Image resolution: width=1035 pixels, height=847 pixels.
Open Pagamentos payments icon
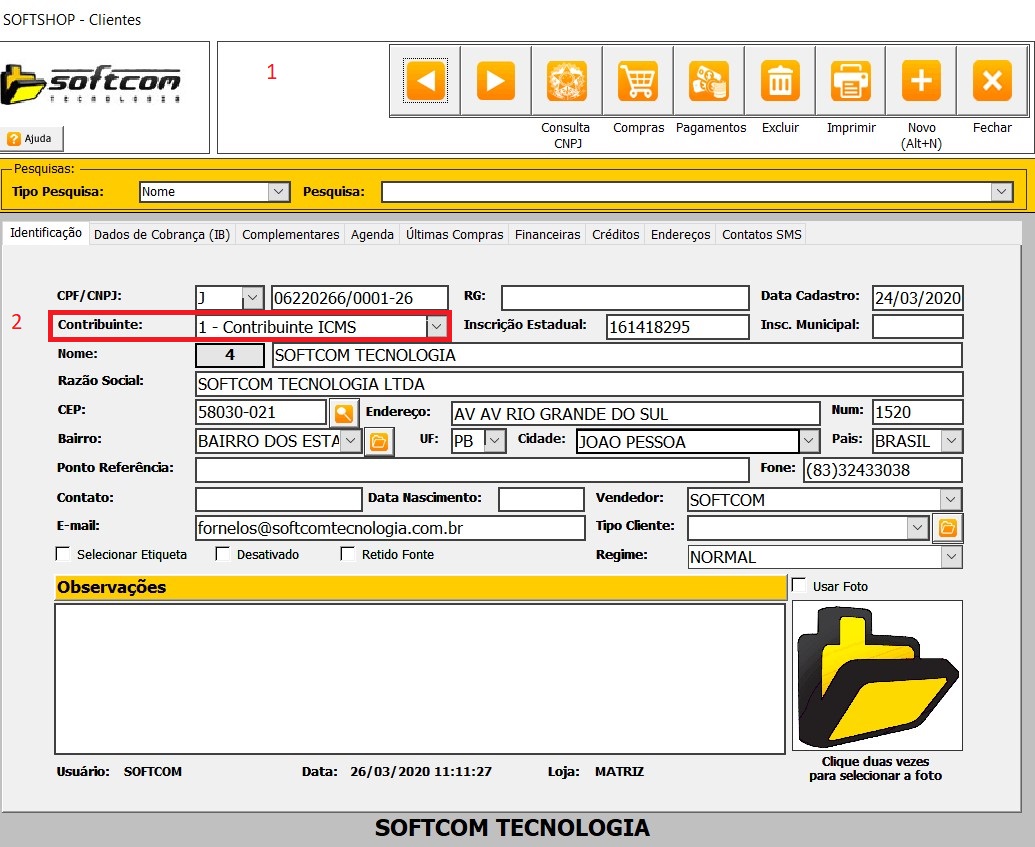(710, 81)
